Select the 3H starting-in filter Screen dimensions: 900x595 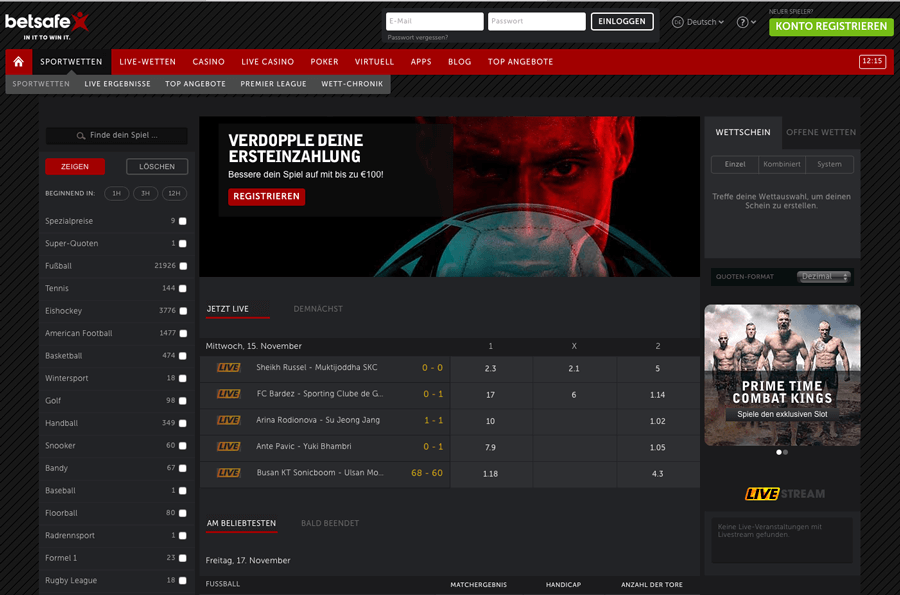(145, 193)
